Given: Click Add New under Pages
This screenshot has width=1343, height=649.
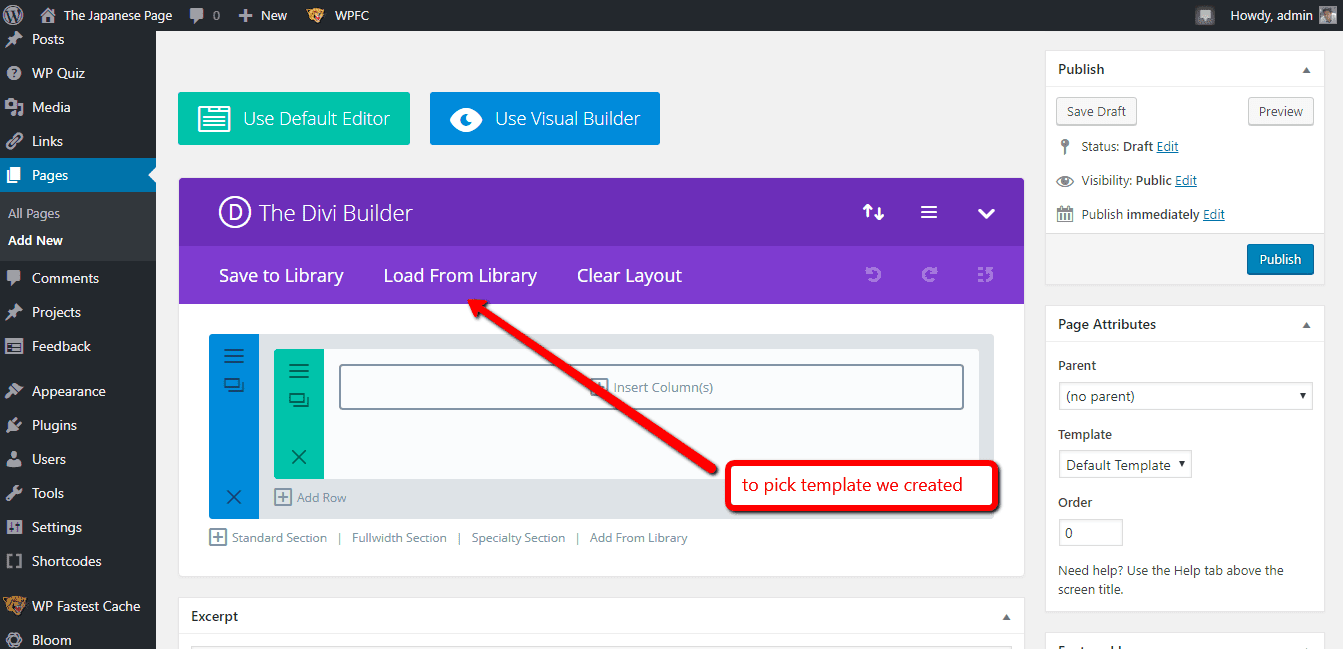Looking at the screenshot, I should click(35, 240).
